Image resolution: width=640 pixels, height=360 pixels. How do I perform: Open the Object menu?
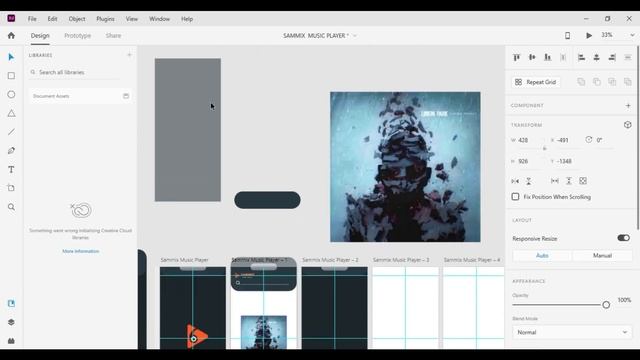pyautogui.click(x=77, y=19)
